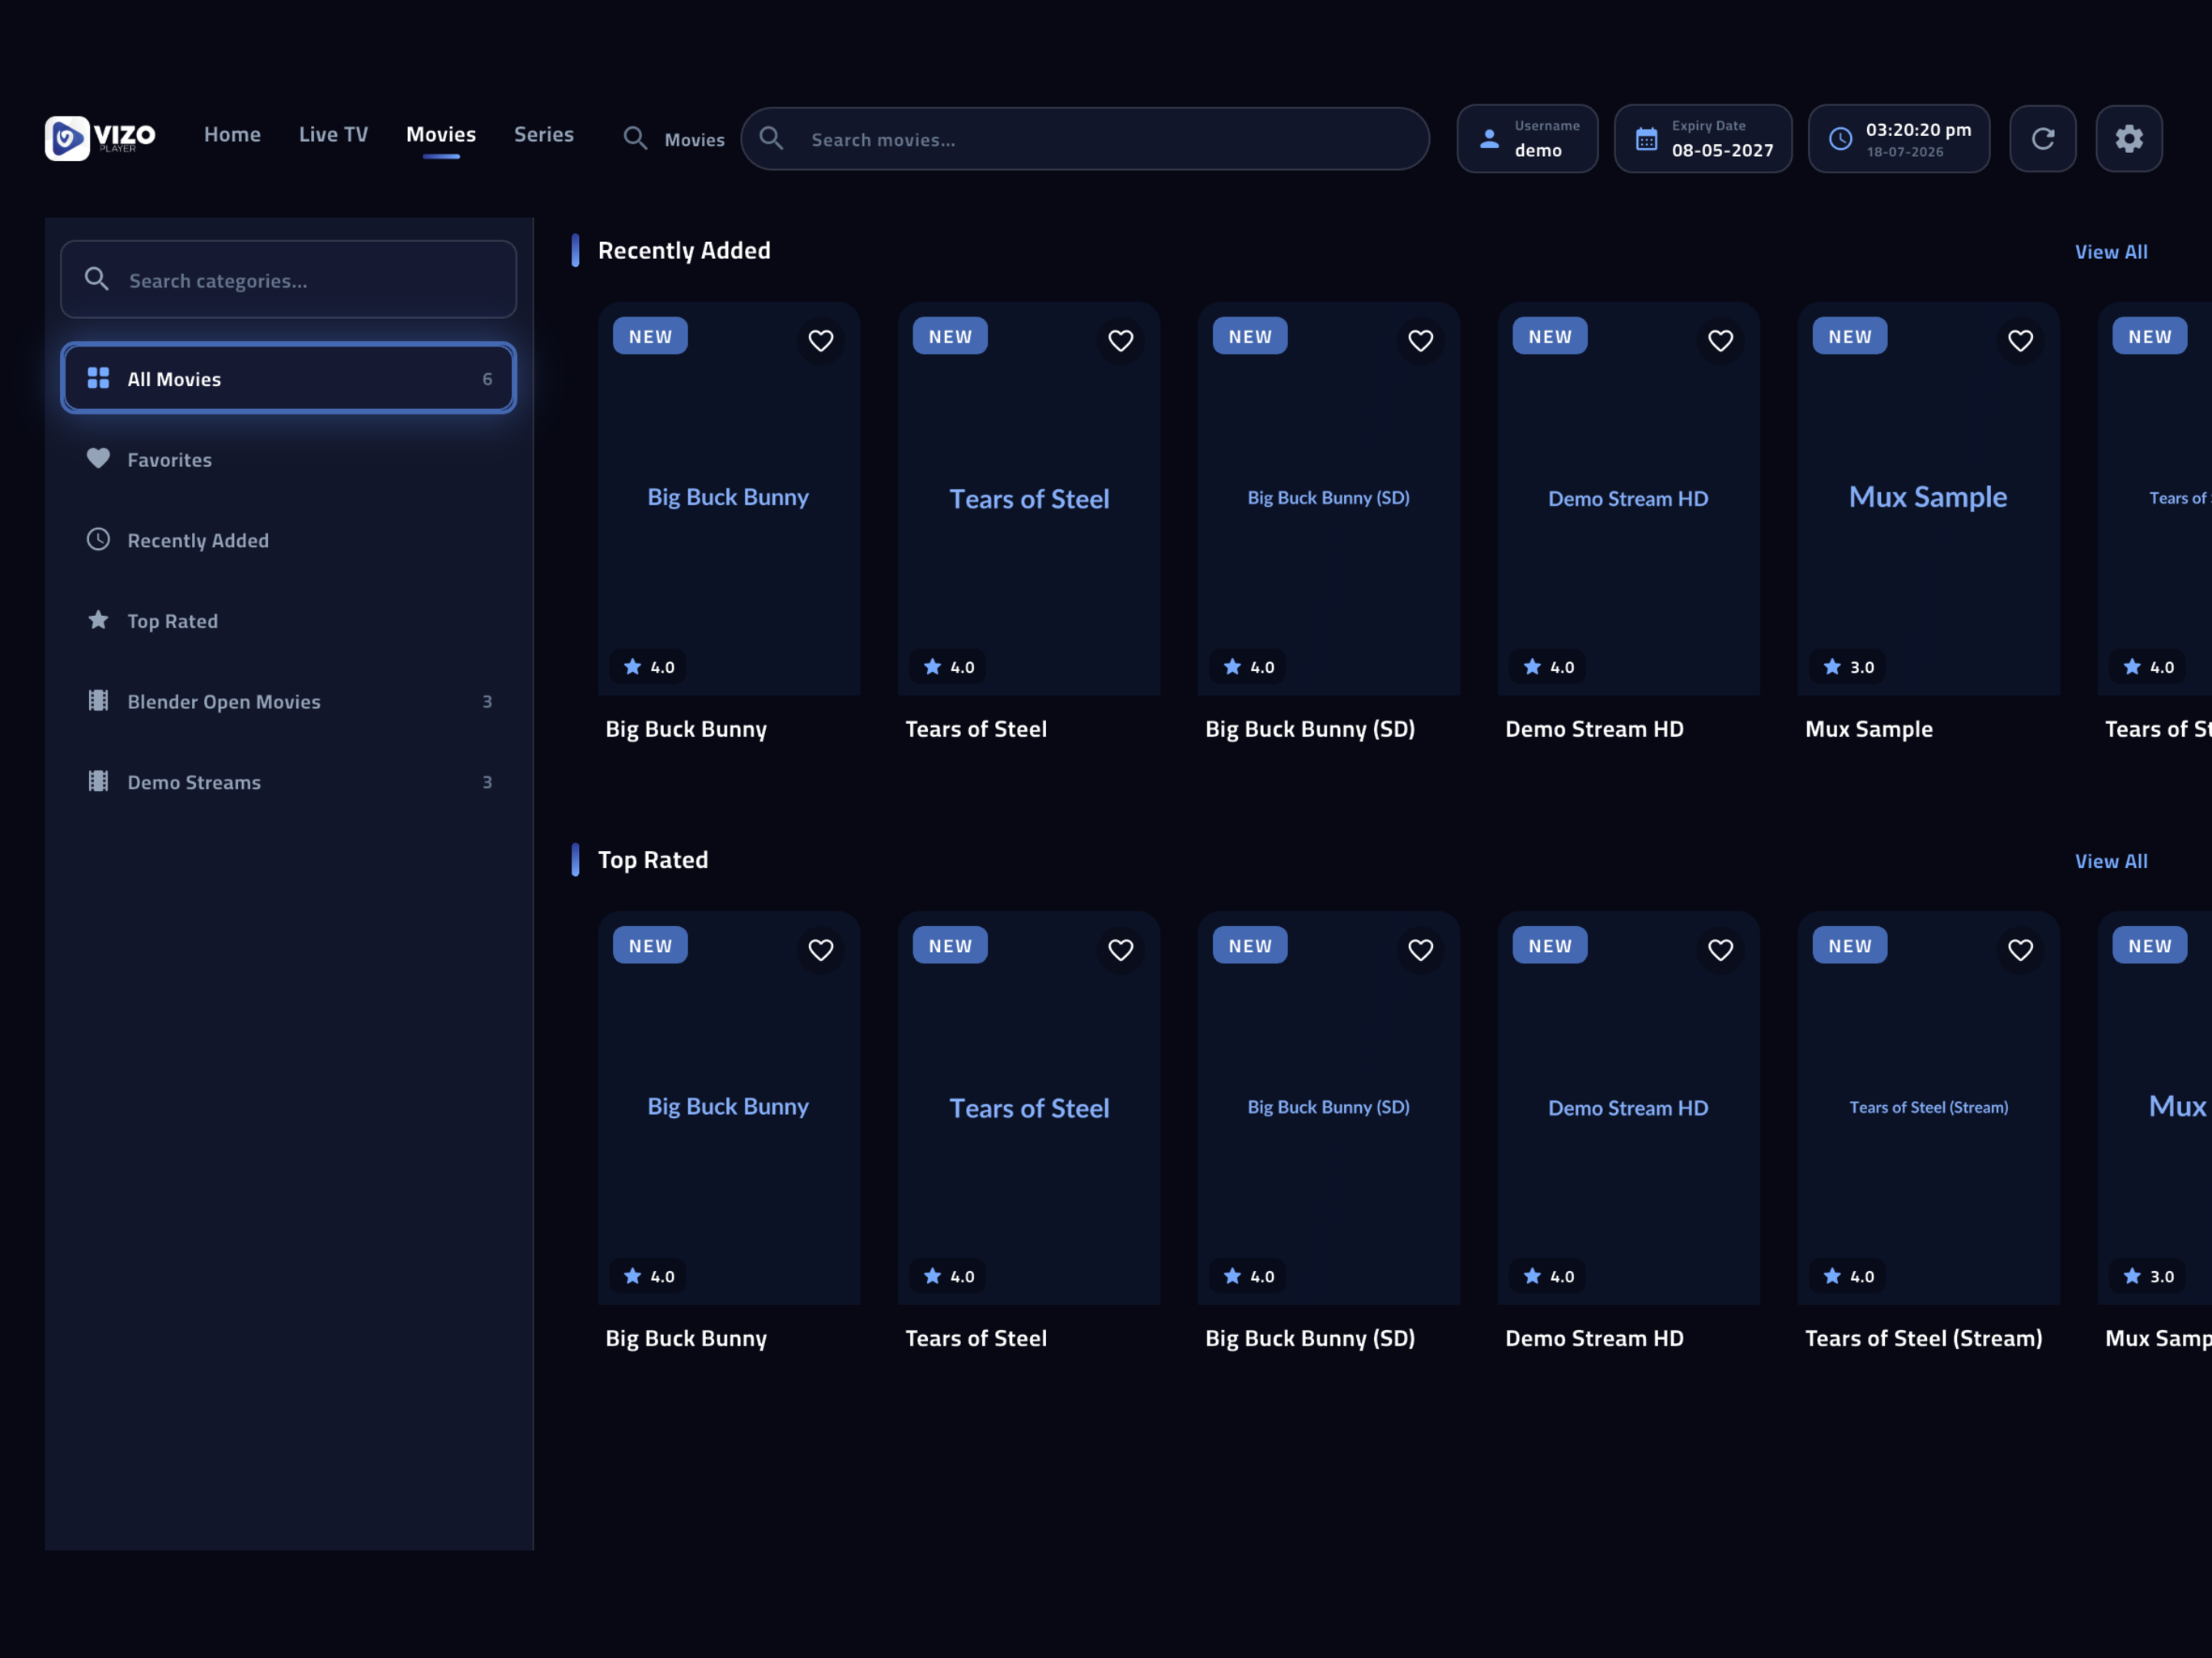Go to the Home tab
This screenshot has height=1658, width=2212.
pos(232,134)
